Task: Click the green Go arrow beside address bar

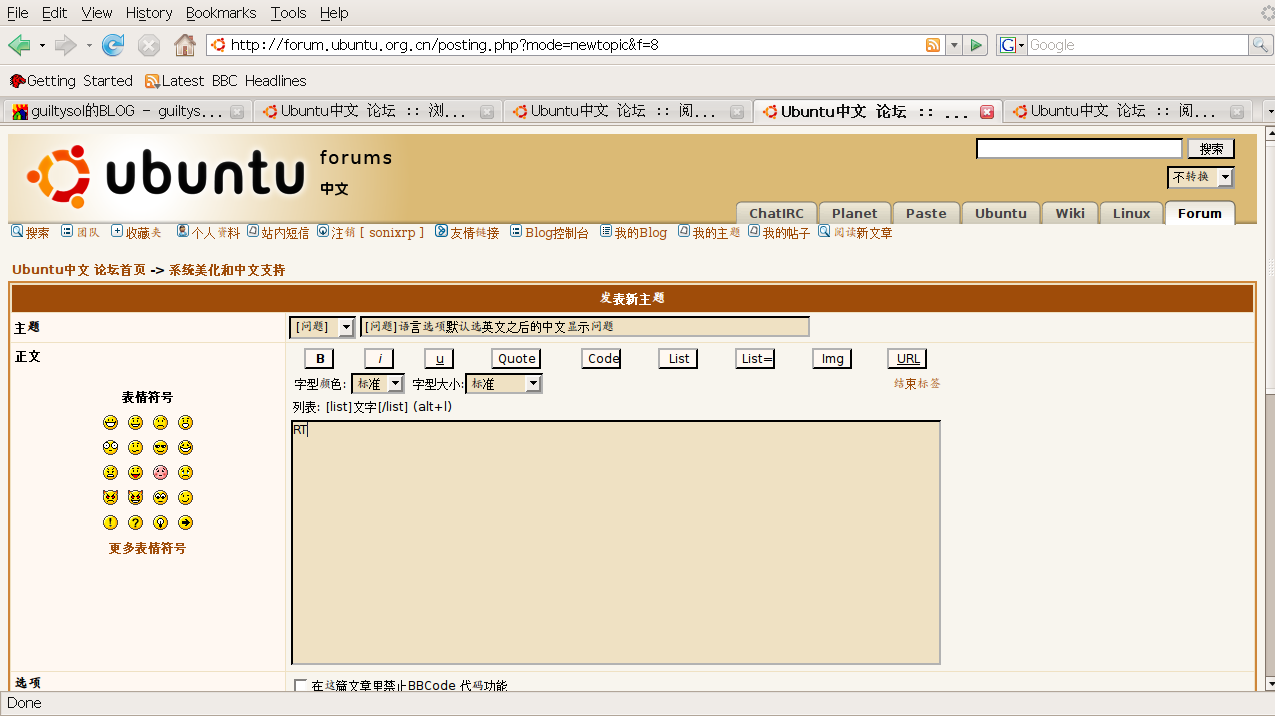Action: (977, 45)
